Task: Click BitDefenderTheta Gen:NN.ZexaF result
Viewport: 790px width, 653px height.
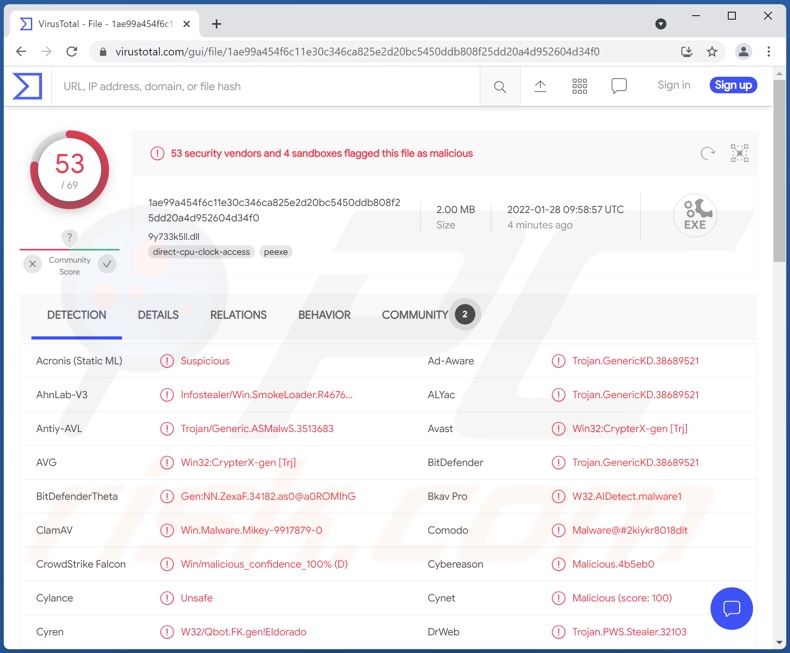Action: coord(268,496)
